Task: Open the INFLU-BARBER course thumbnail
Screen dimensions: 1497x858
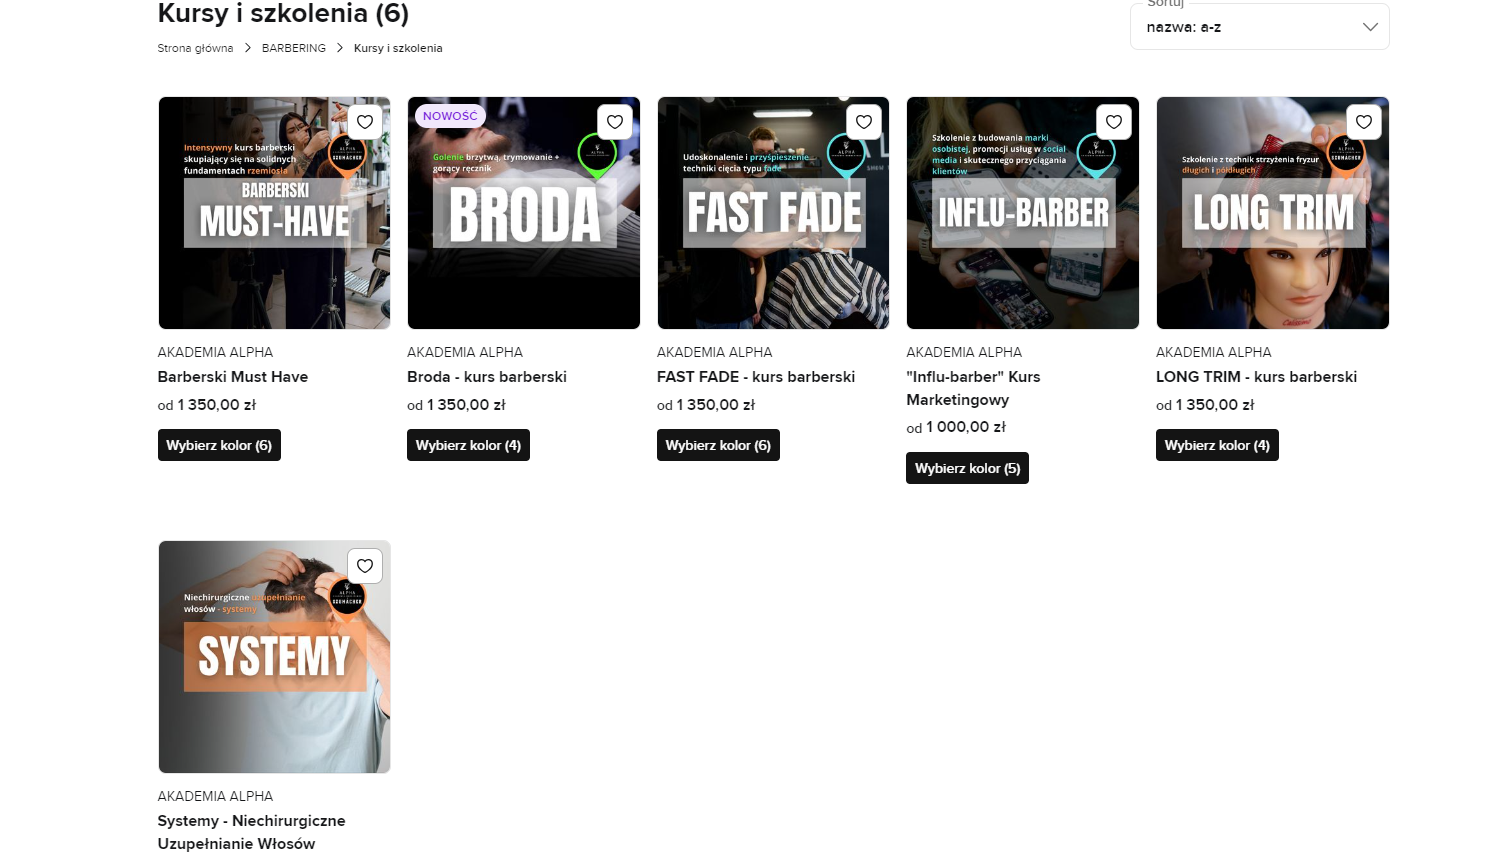Action: coord(1023,213)
